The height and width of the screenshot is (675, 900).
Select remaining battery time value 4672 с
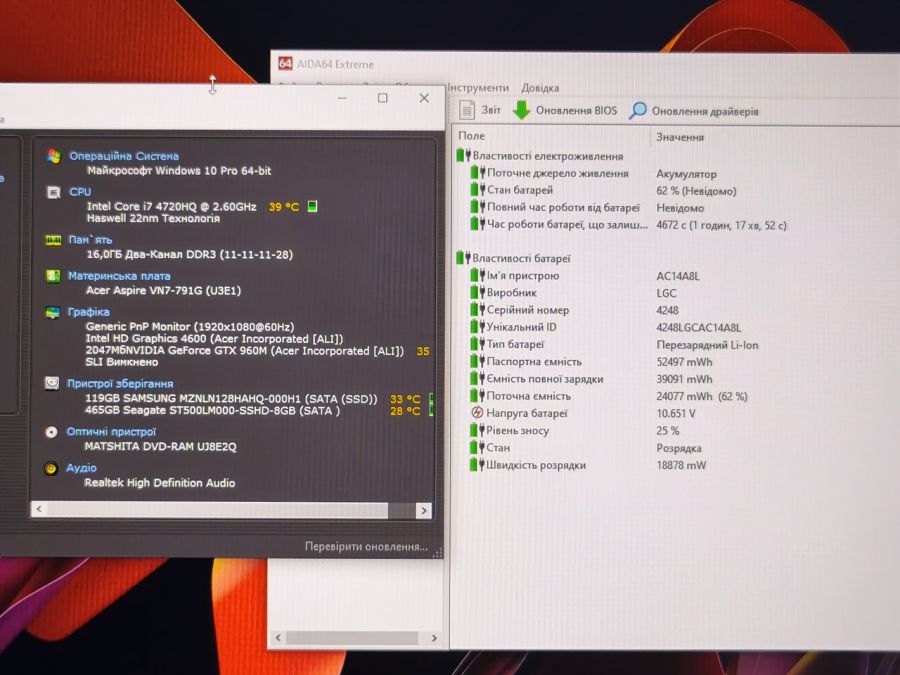[721, 225]
